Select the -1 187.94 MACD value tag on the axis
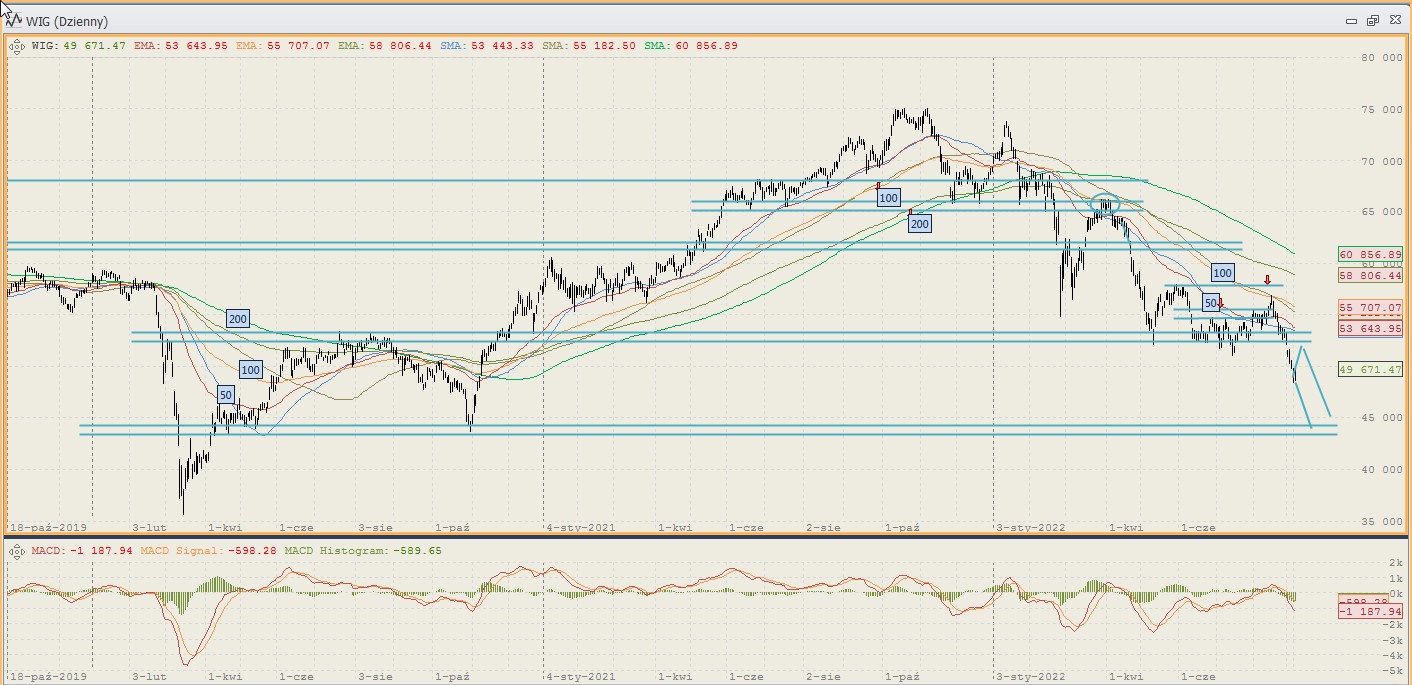 pyautogui.click(x=1369, y=612)
